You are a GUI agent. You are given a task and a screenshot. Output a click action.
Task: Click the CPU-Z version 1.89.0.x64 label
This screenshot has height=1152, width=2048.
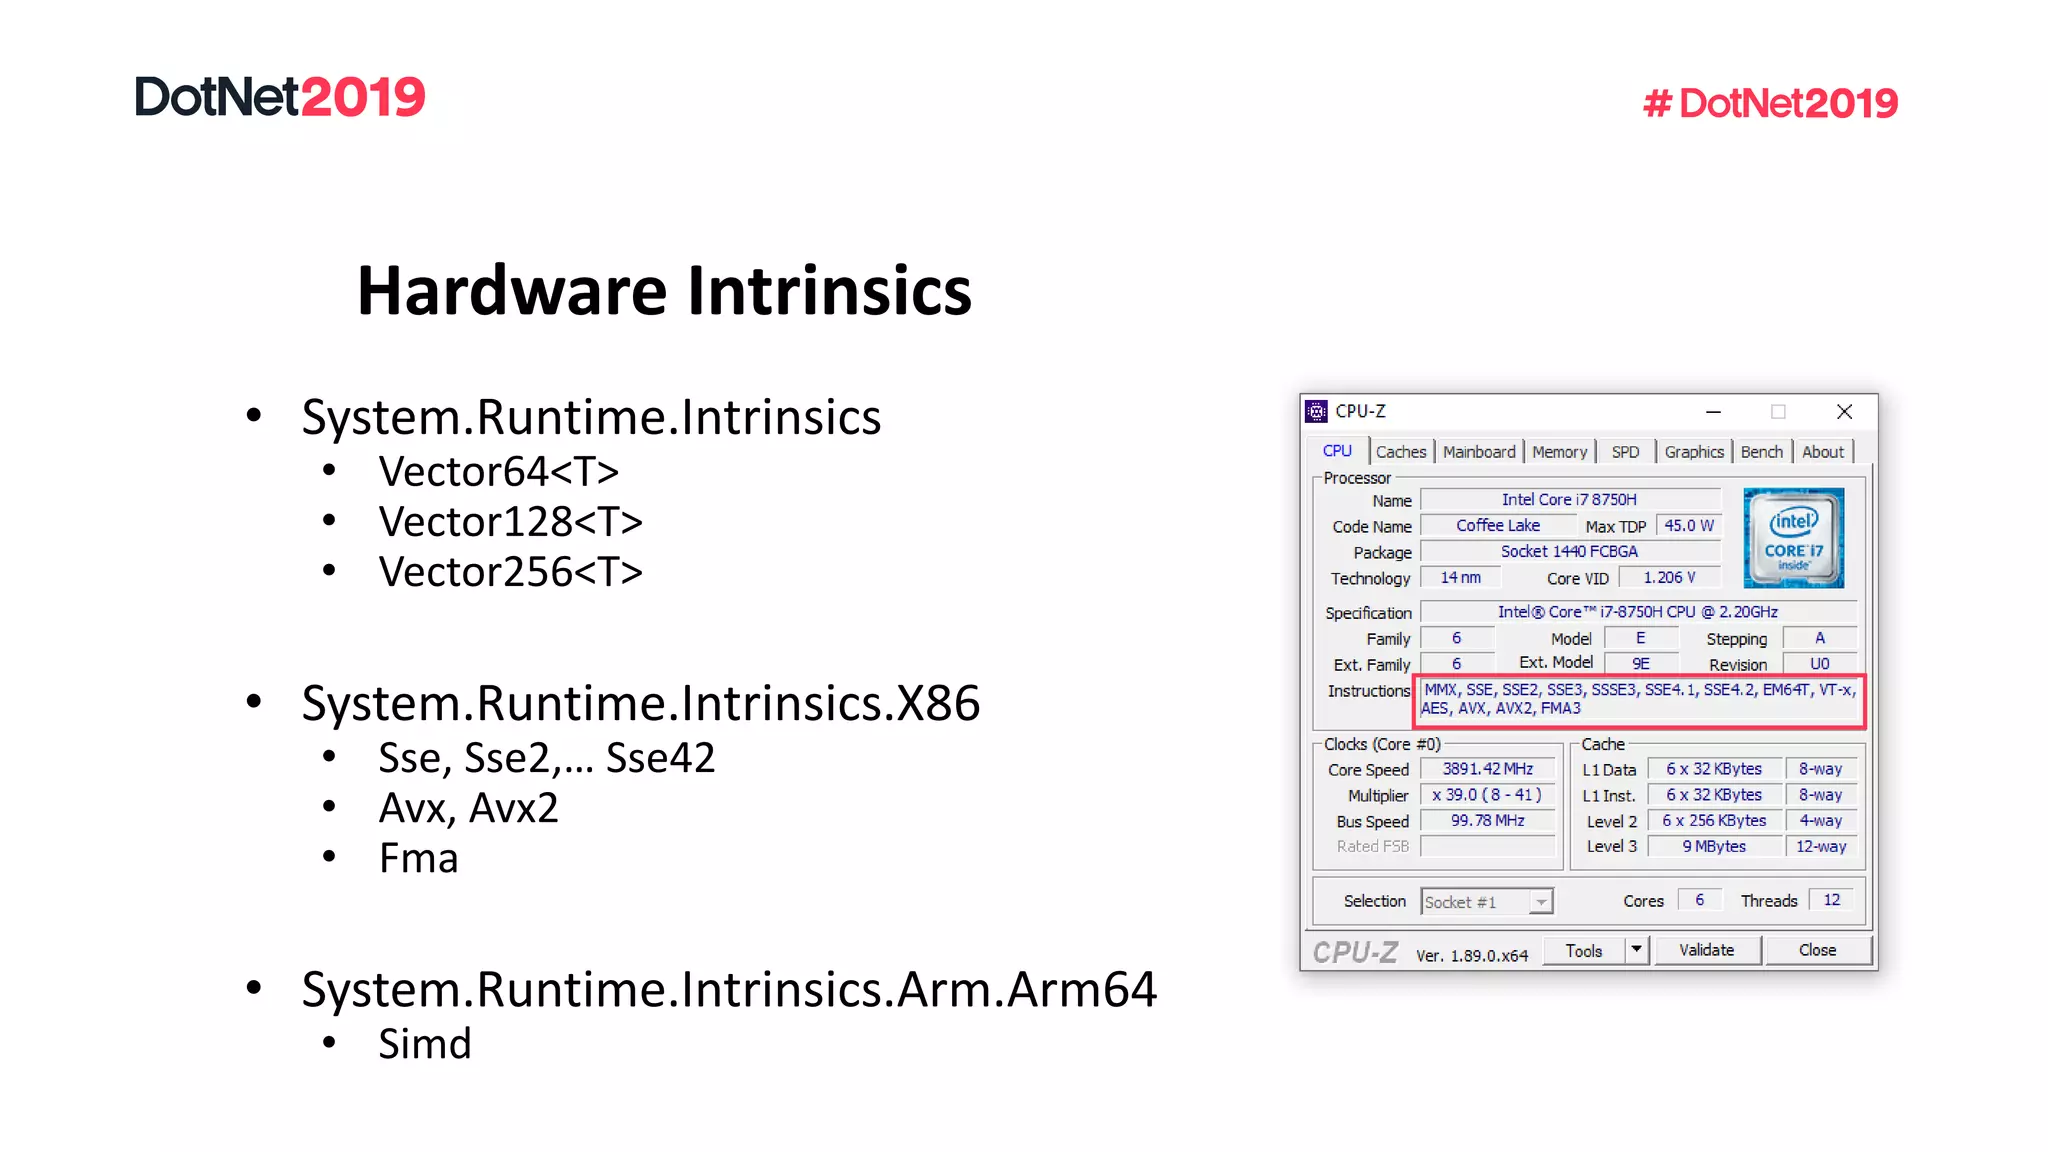pos(1472,955)
